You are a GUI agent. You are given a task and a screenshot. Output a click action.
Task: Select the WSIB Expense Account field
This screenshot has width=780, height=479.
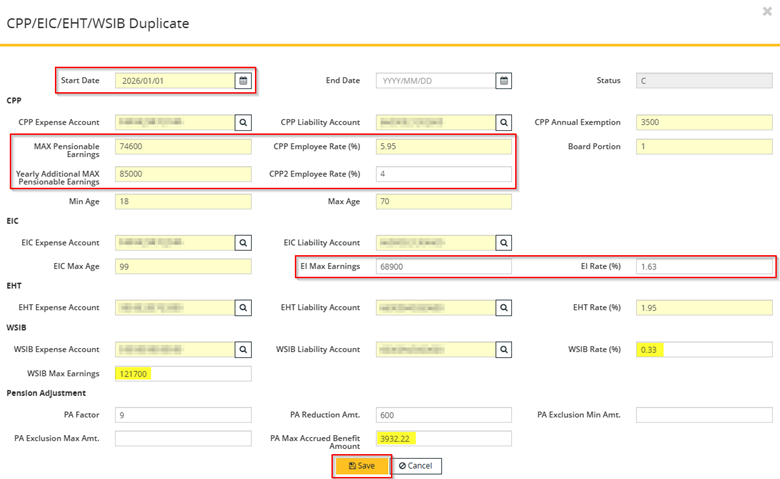tap(175, 349)
